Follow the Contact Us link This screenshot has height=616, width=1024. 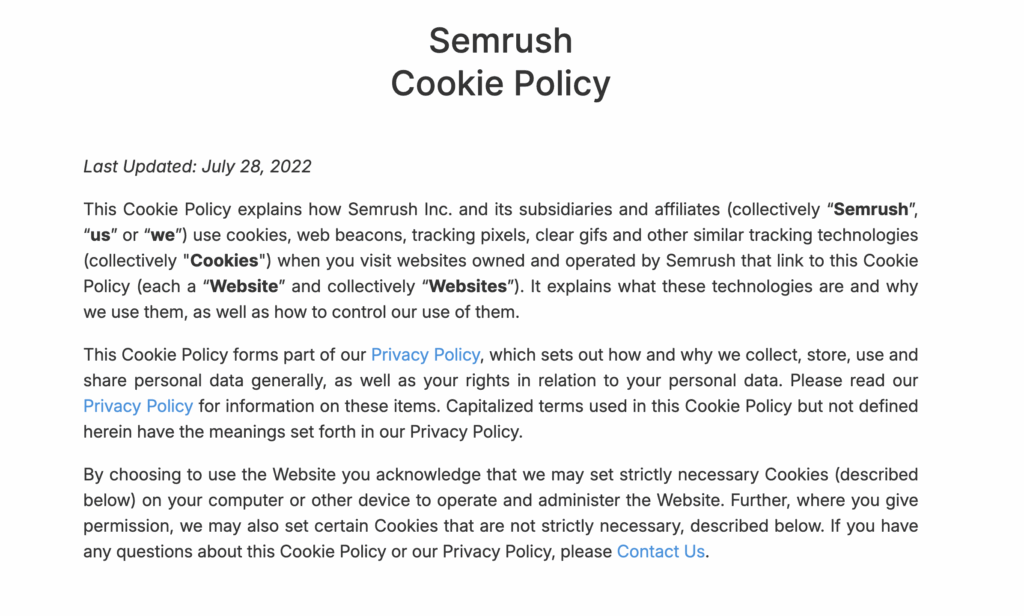(661, 551)
